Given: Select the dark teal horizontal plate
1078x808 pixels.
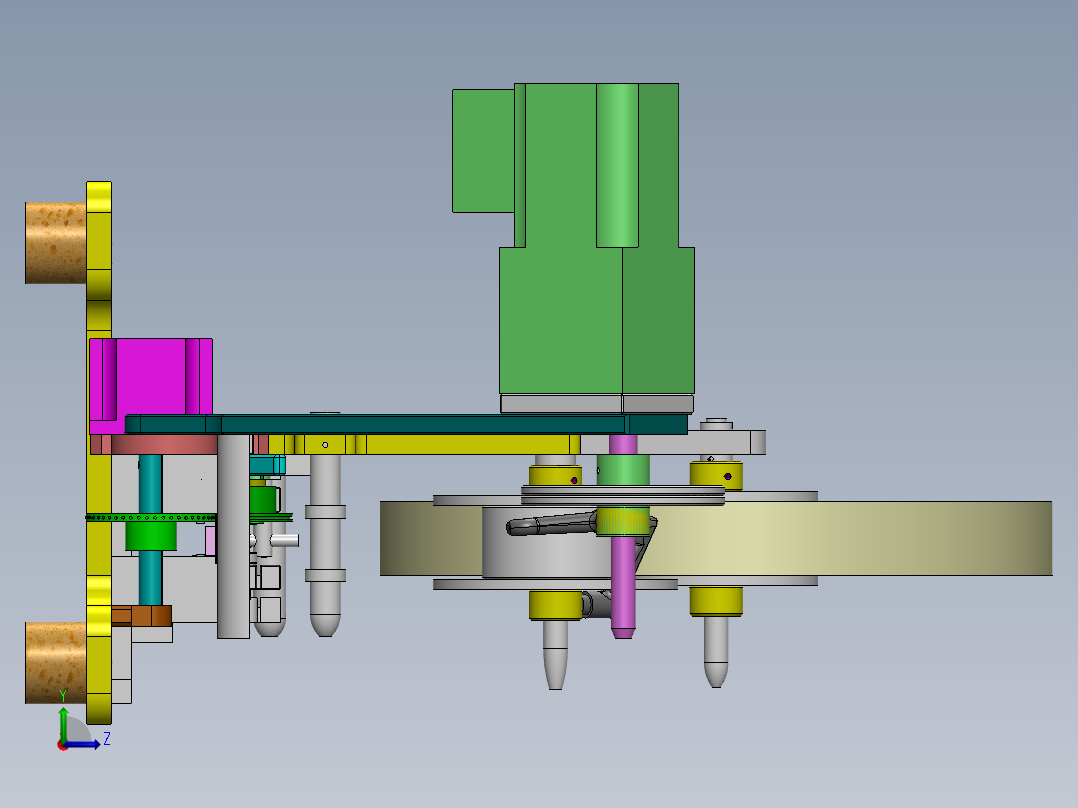Looking at the screenshot, I should [406, 424].
